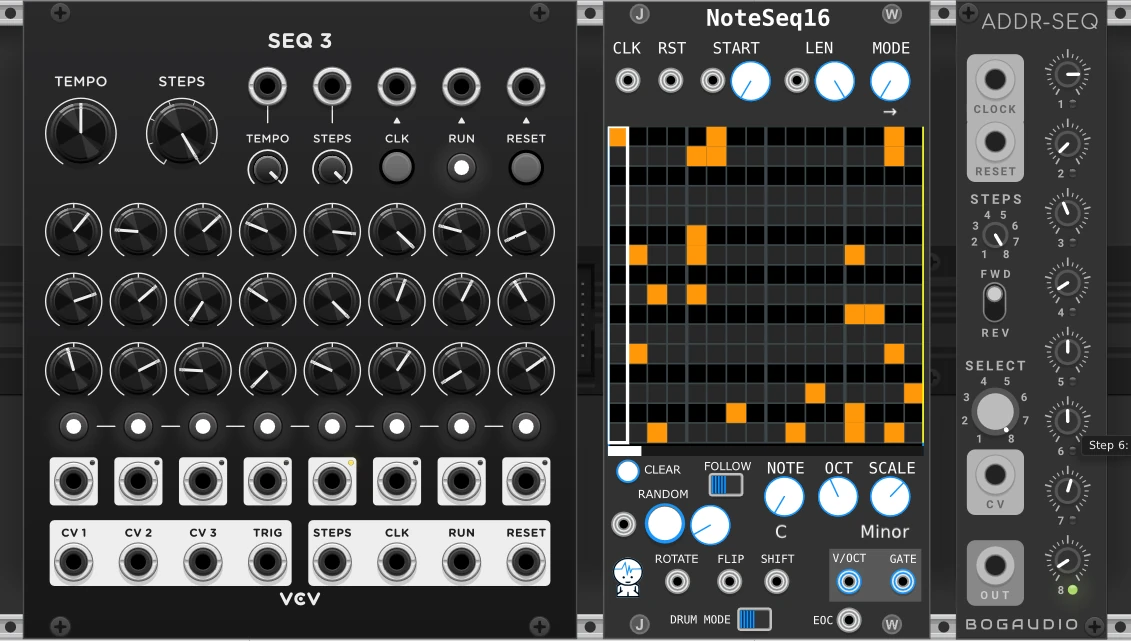This screenshot has width=1131, height=641.
Task: Click ADDR-SEQ CLOCK input jack
Action: click(995, 79)
